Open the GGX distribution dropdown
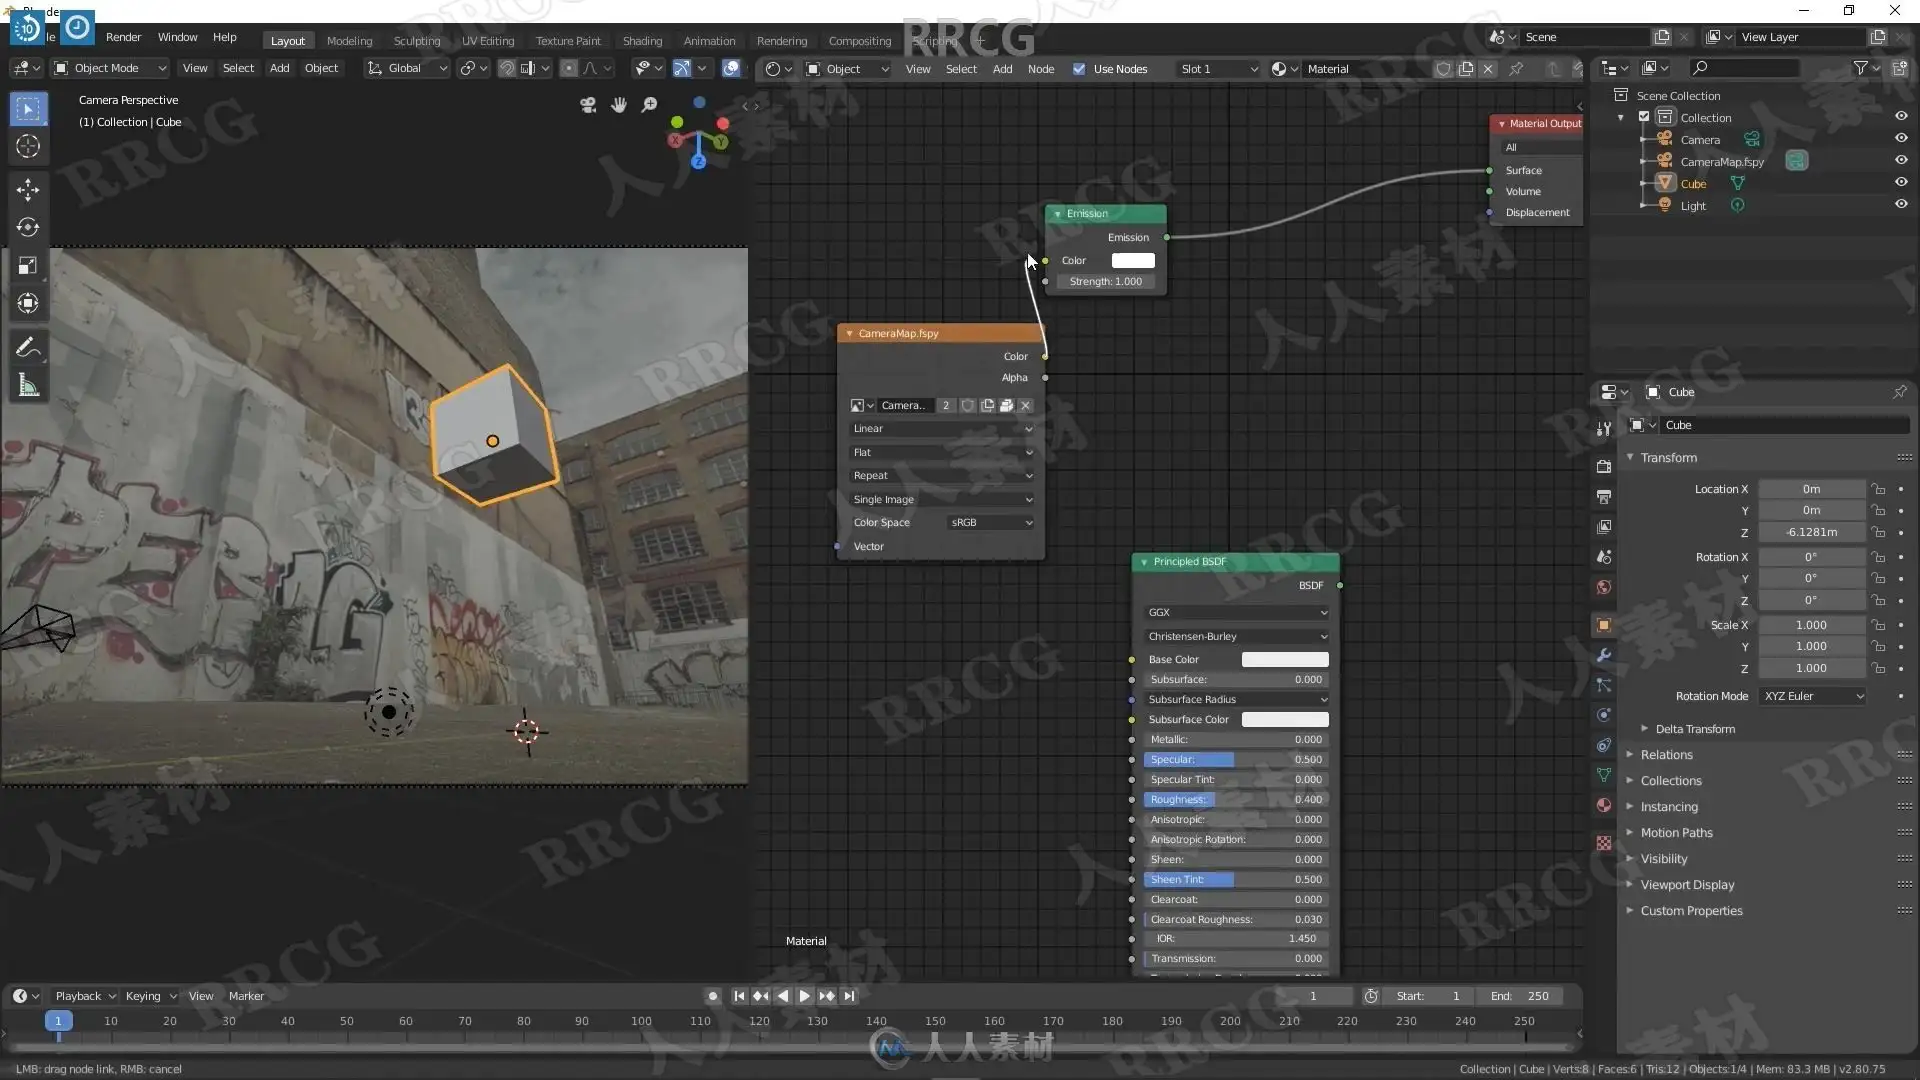 (1236, 612)
